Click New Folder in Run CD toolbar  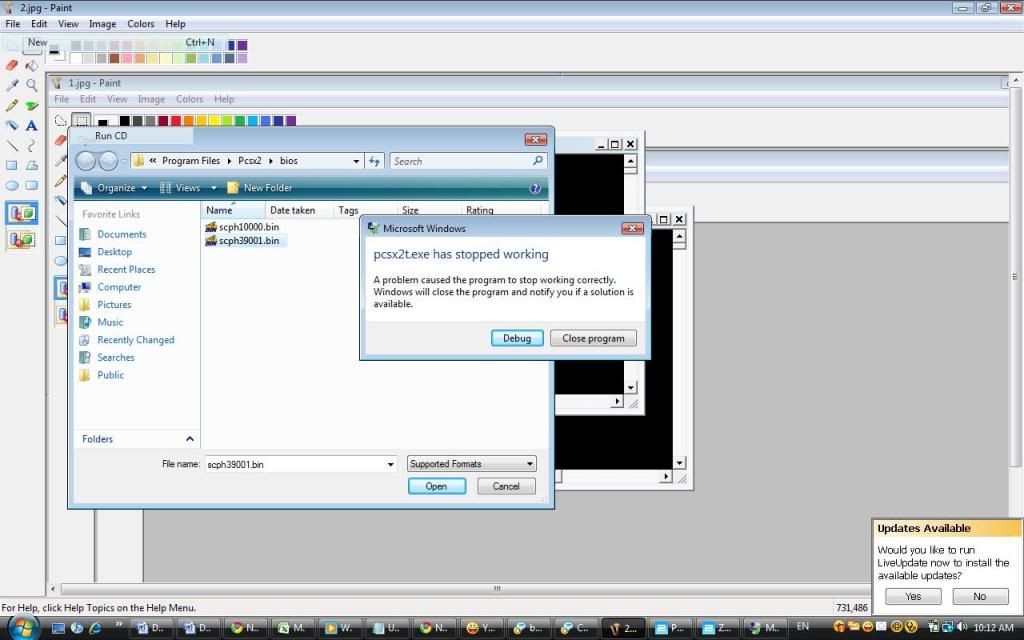tap(259, 188)
